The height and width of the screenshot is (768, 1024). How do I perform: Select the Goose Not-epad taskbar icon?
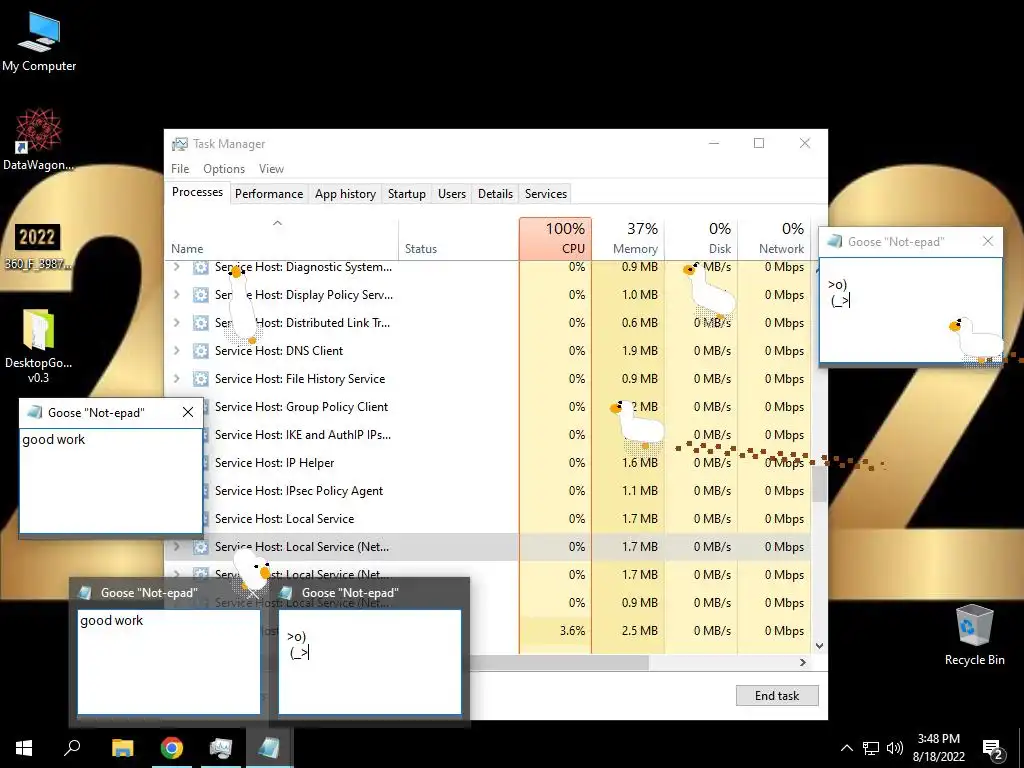269,748
